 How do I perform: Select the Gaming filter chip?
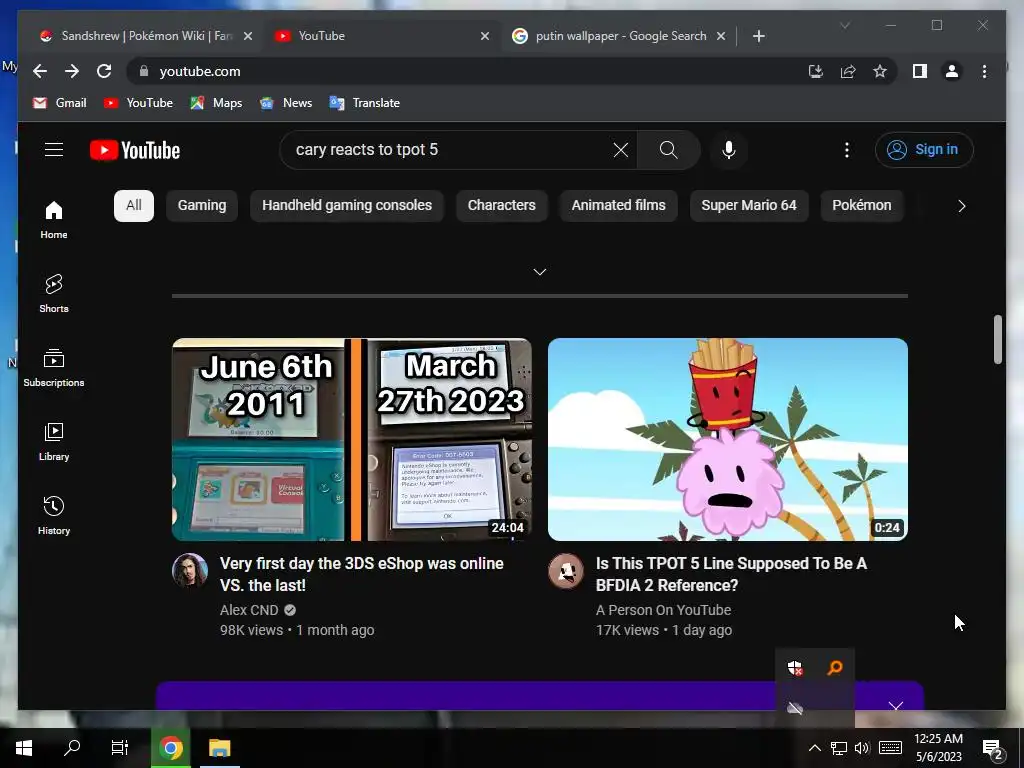(x=202, y=206)
